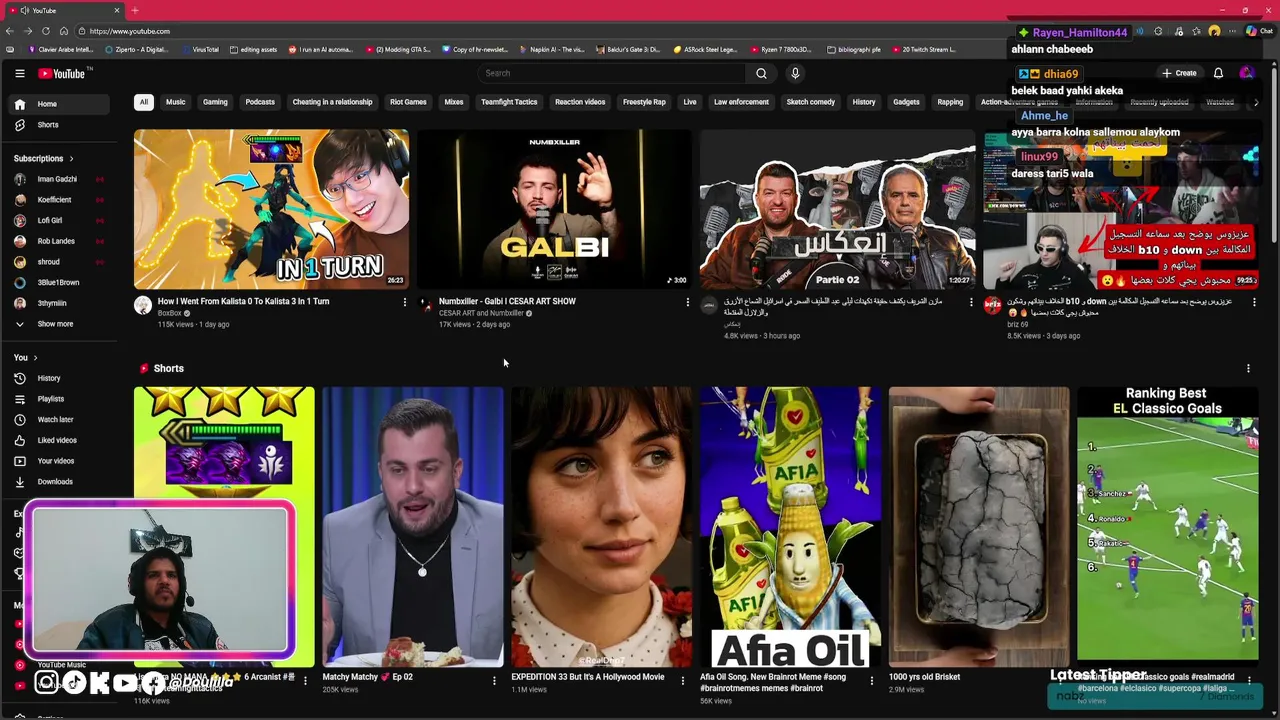The width and height of the screenshot is (1280, 720).
Task: Open a new browser tab
Action: 134,10
